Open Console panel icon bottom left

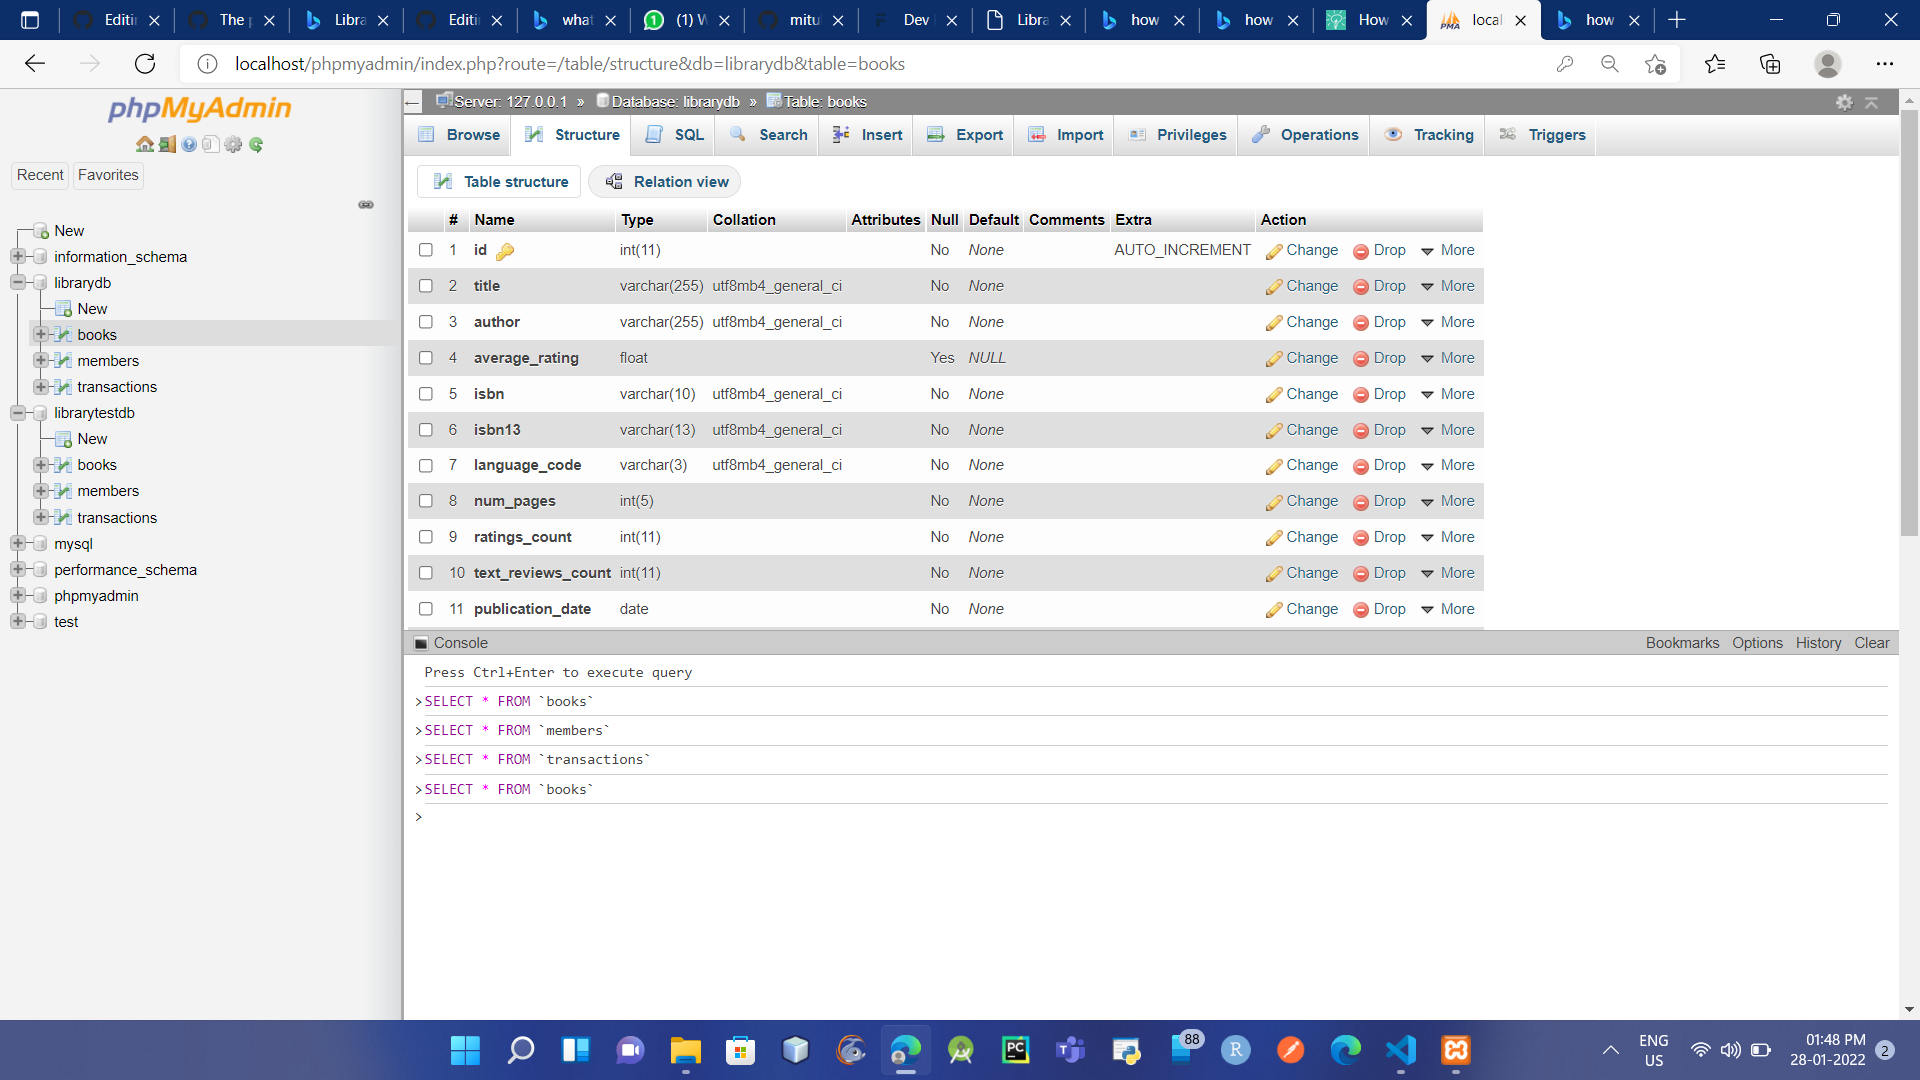pos(422,643)
